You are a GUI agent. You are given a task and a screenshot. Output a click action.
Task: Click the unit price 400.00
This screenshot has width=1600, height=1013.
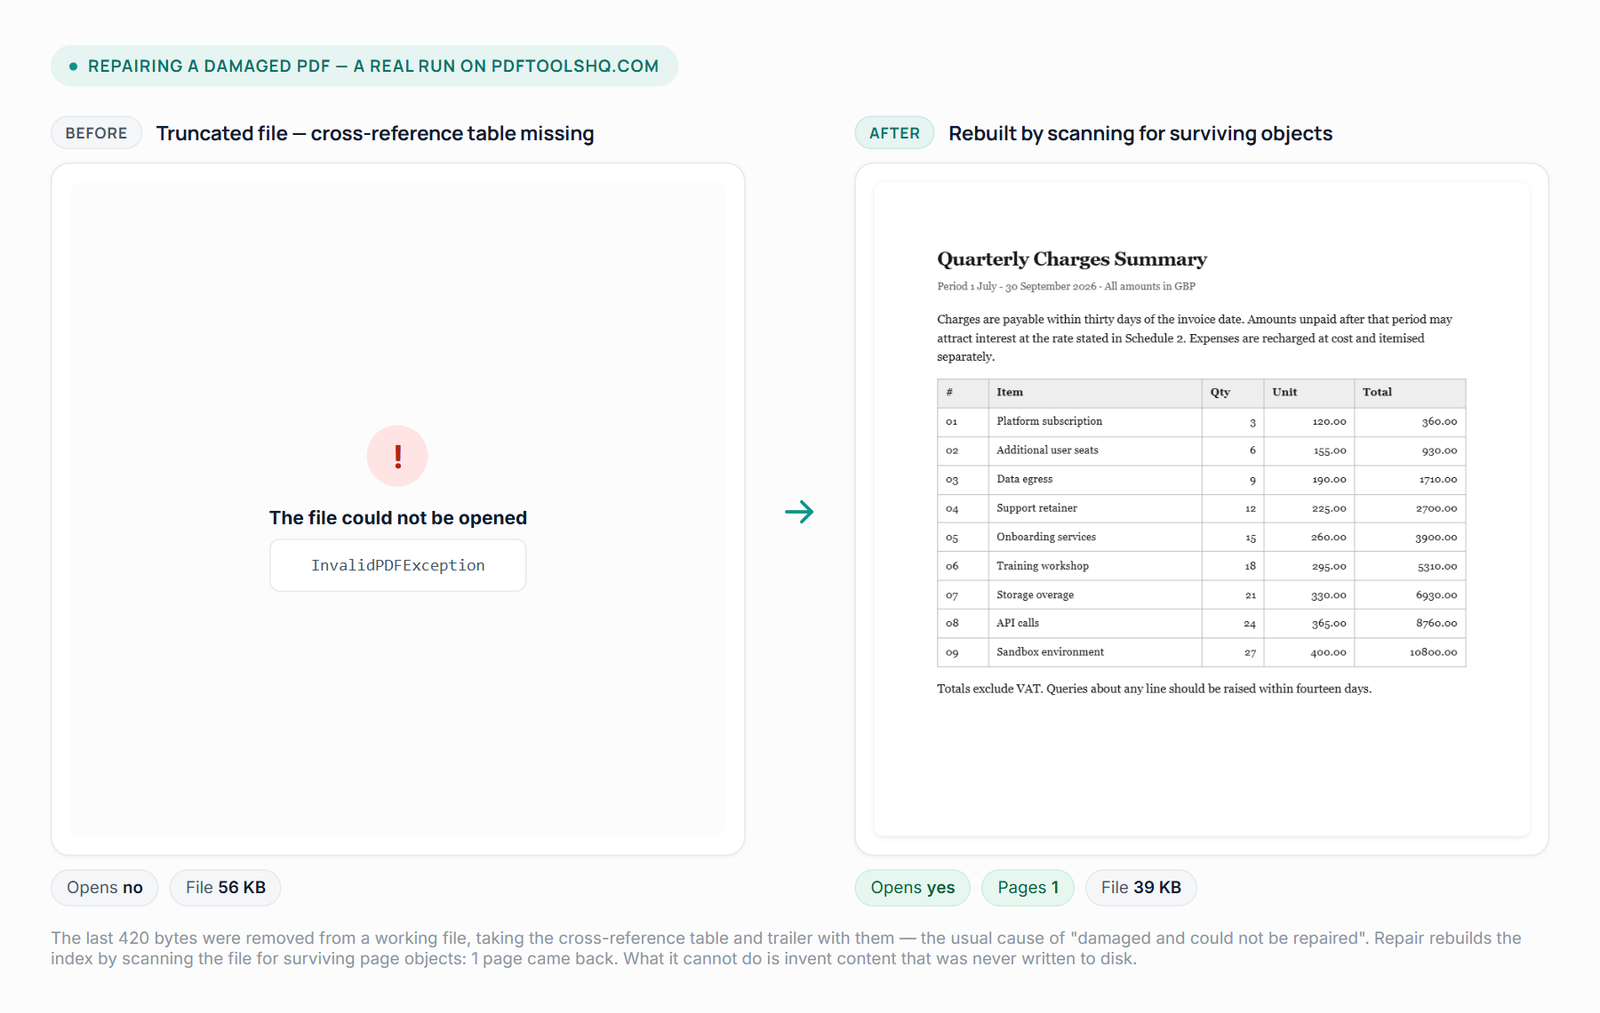point(1328,652)
